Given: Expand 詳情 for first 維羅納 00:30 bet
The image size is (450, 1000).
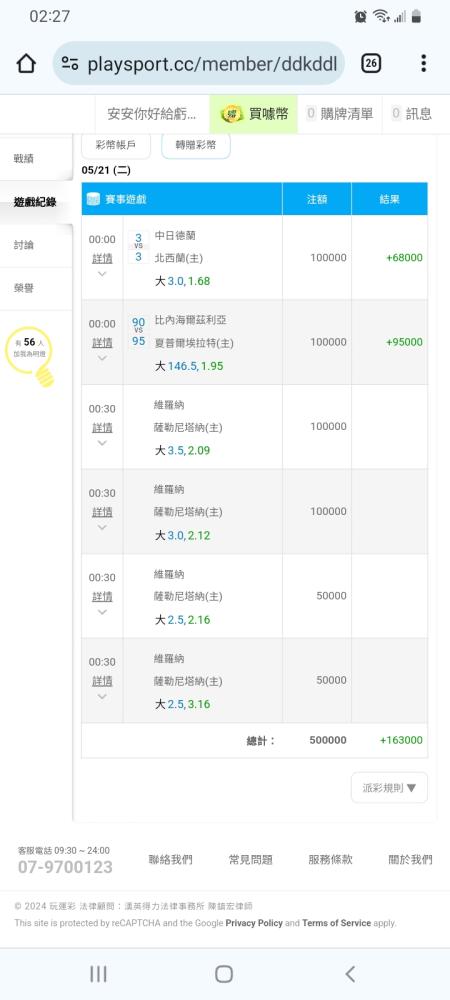Looking at the screenshot, I should (102, 427).
